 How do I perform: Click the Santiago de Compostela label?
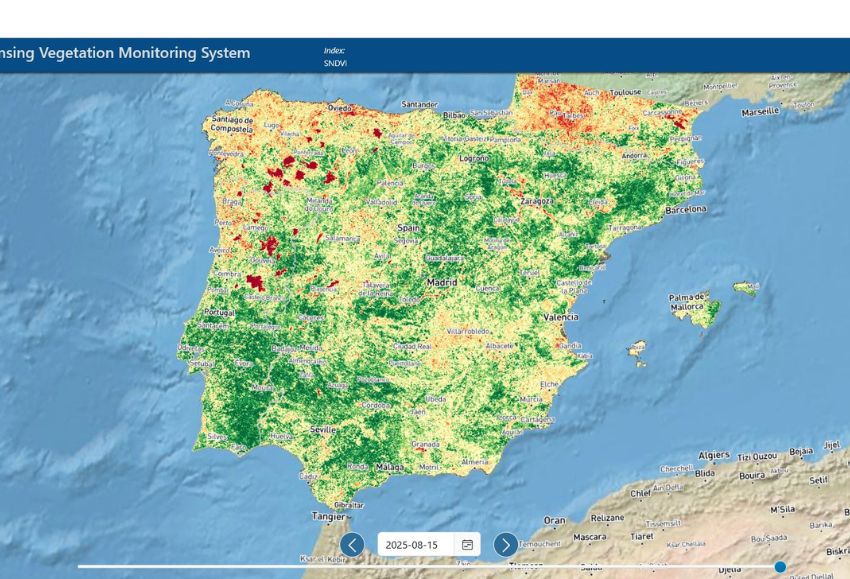click(232, 124)
